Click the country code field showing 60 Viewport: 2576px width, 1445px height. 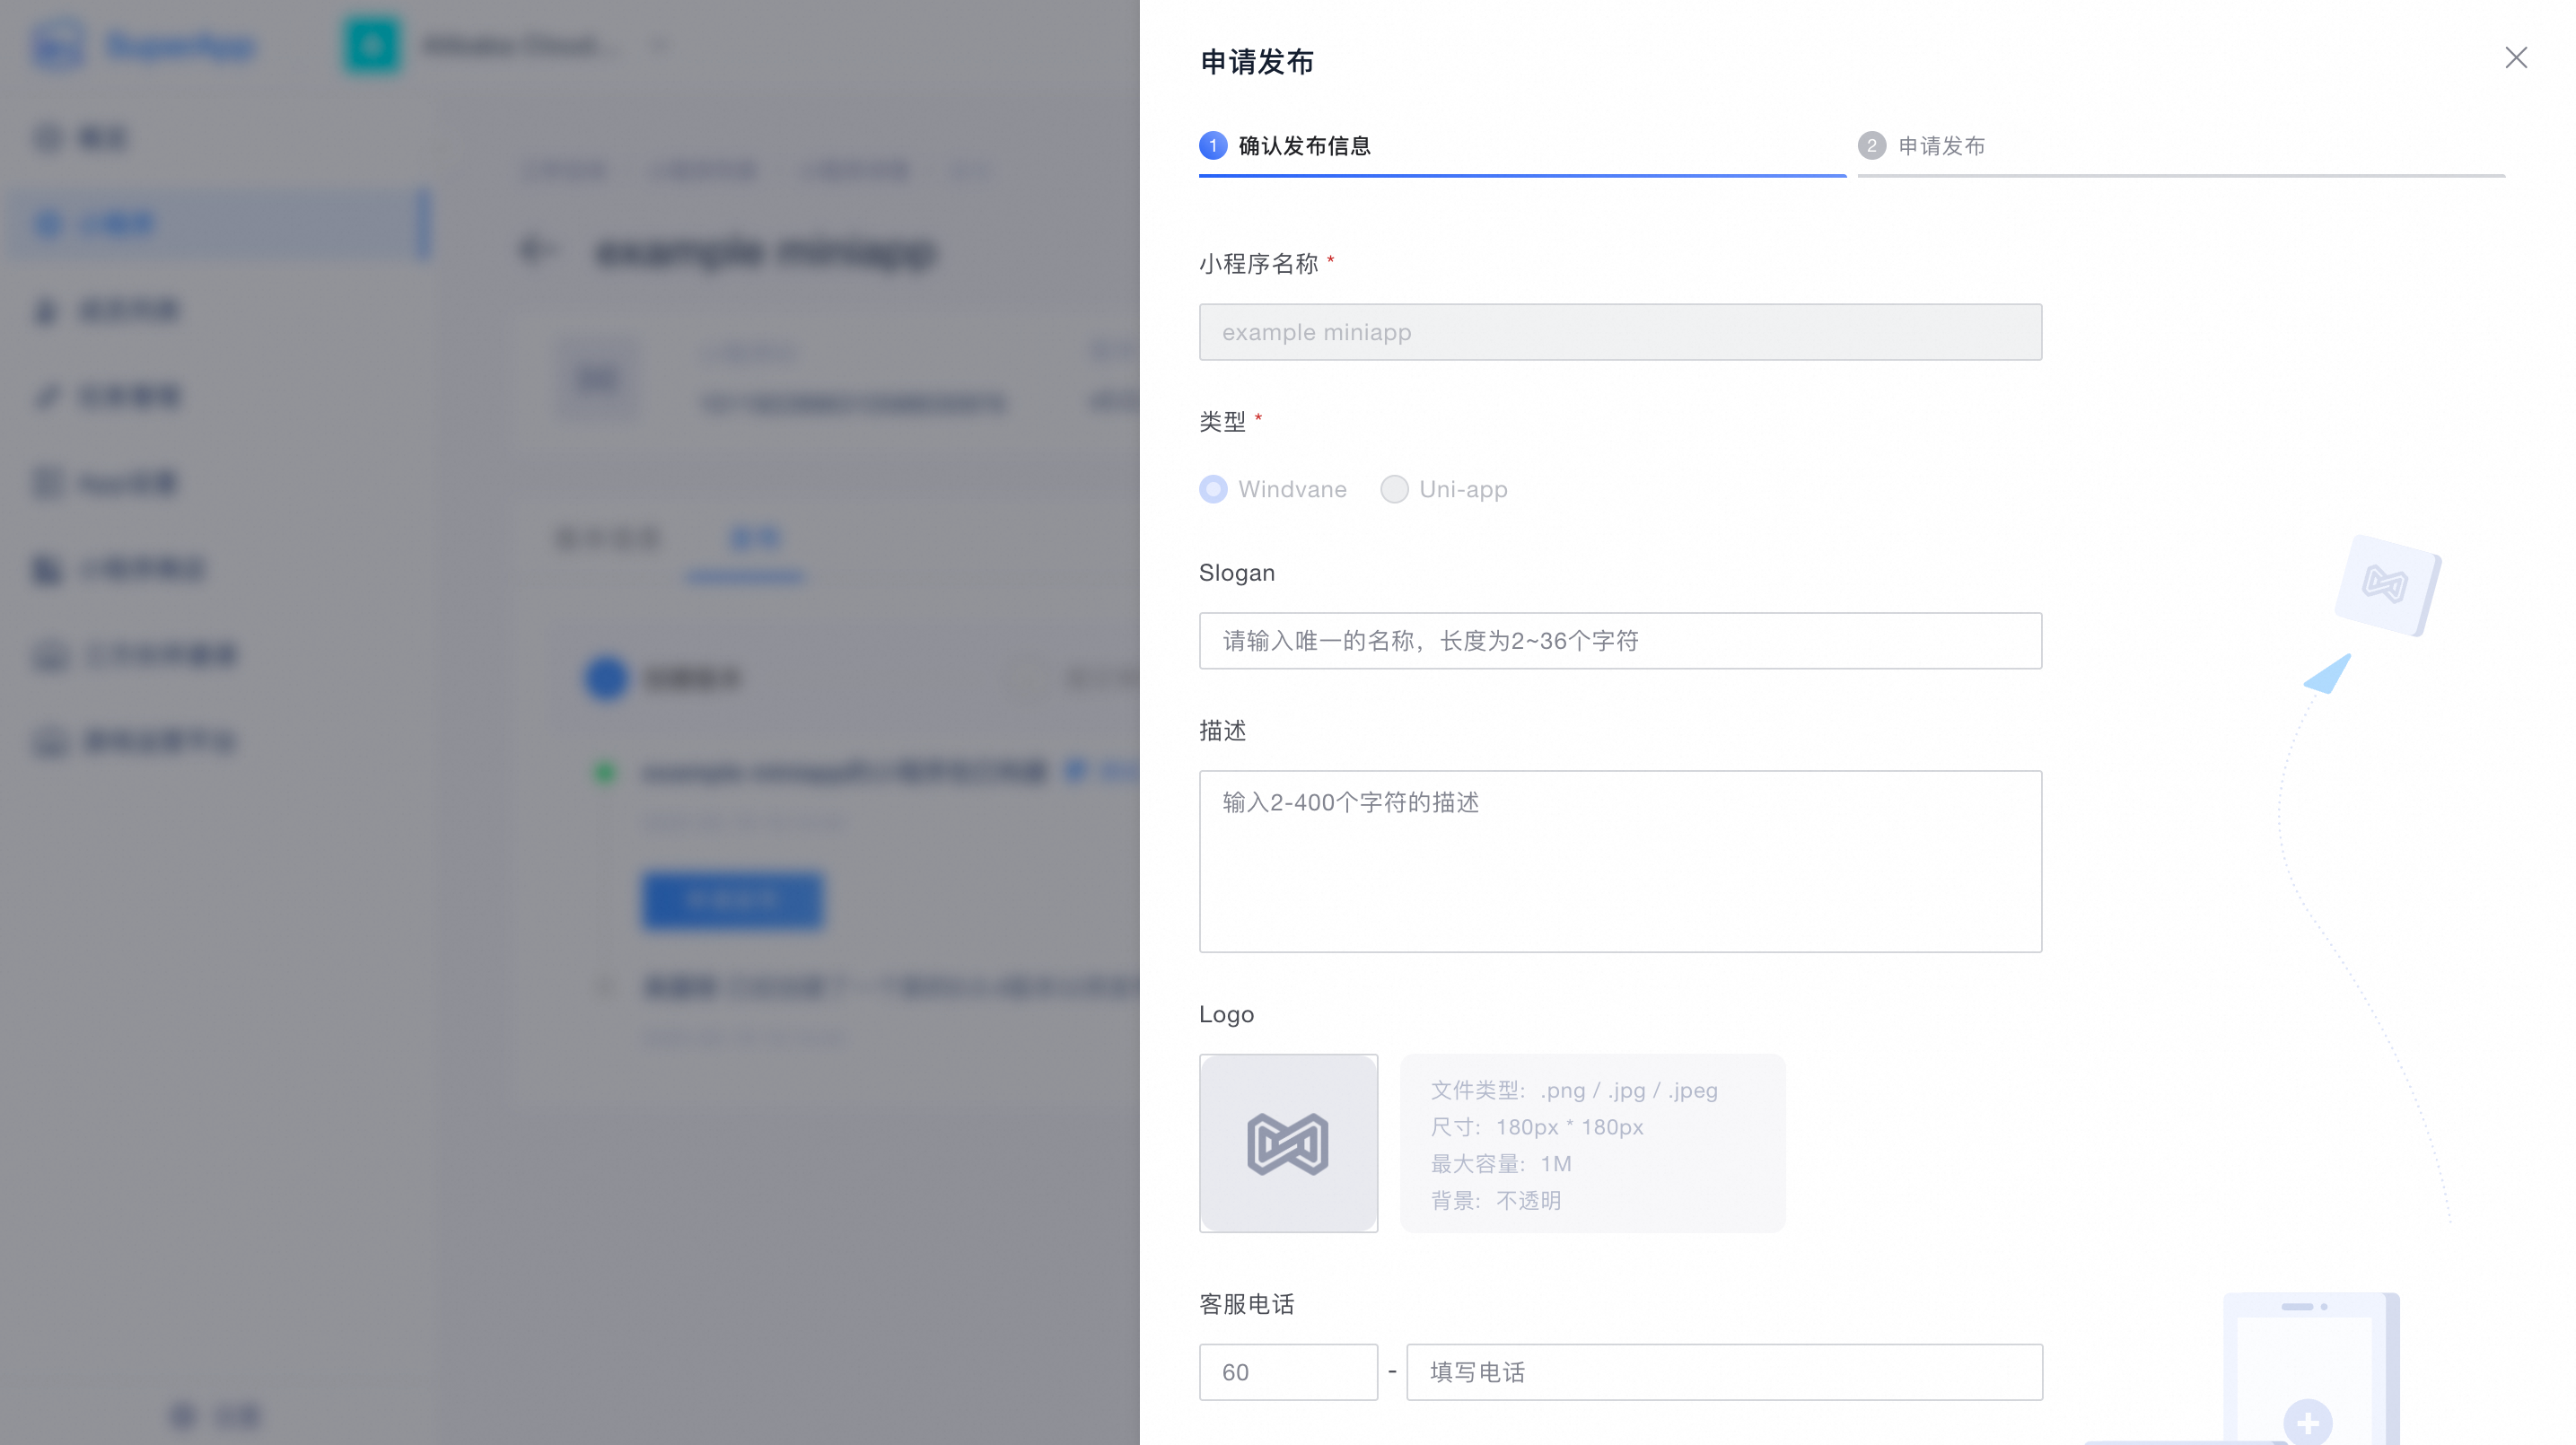(x=1288, y=1372)
